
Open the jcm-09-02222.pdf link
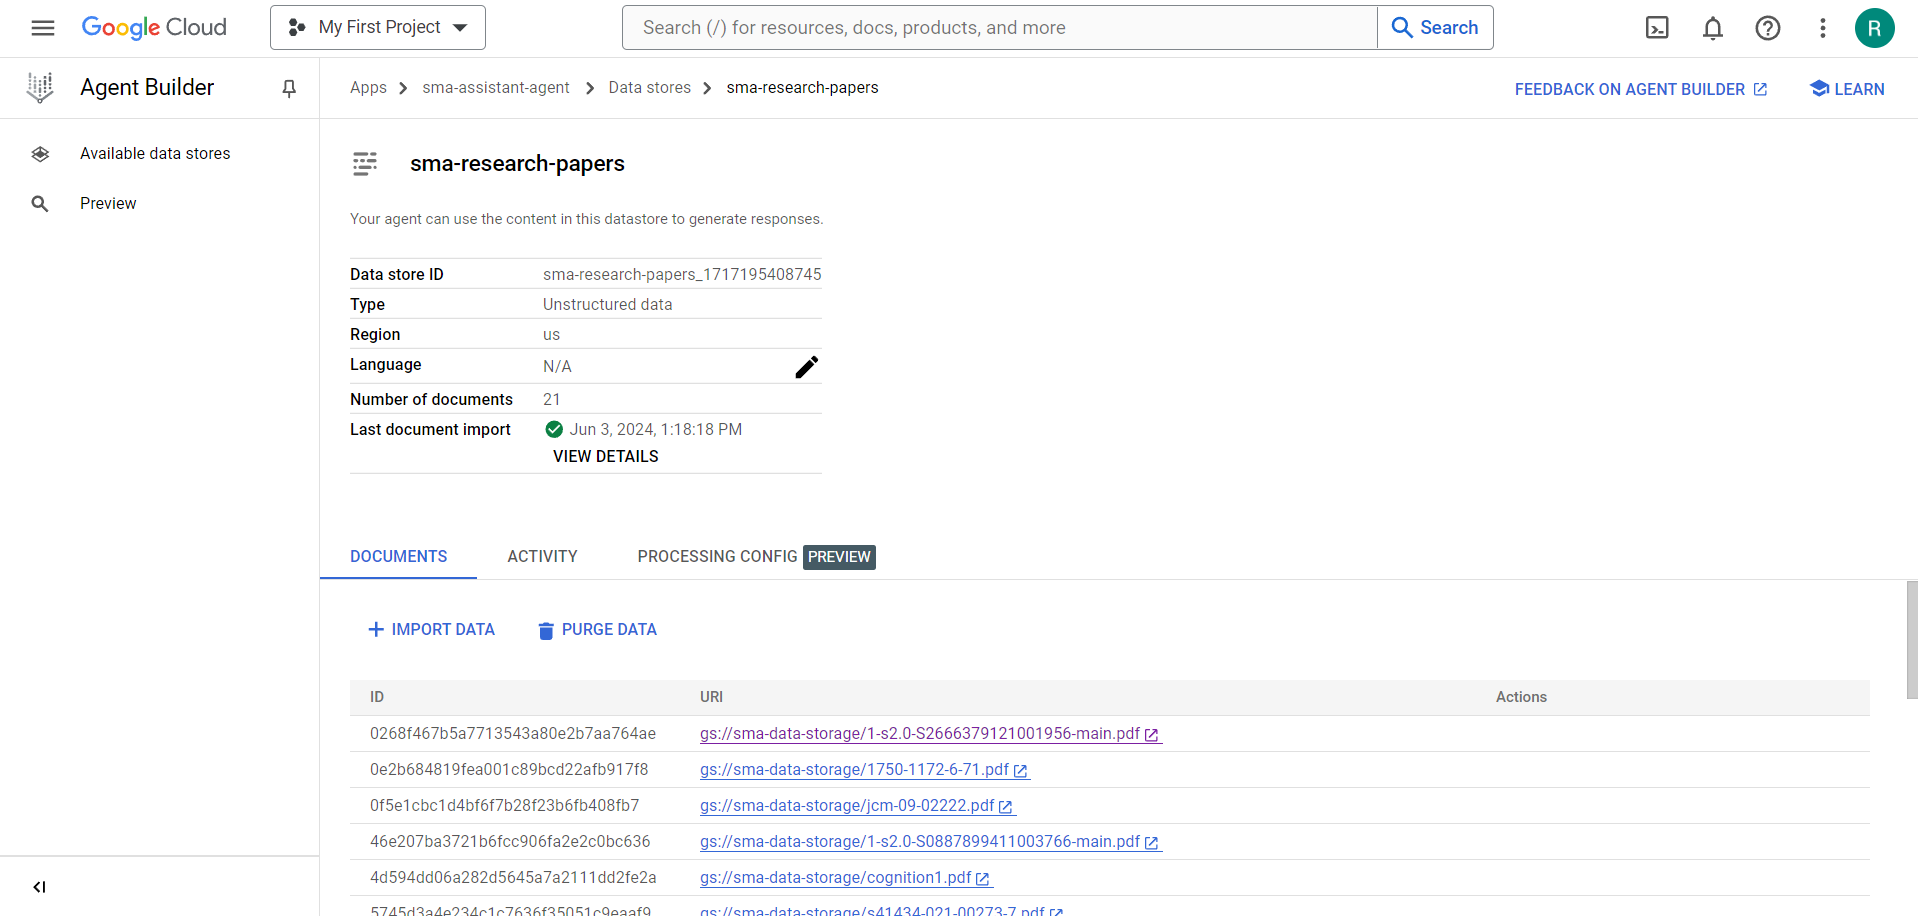point(856,806)
